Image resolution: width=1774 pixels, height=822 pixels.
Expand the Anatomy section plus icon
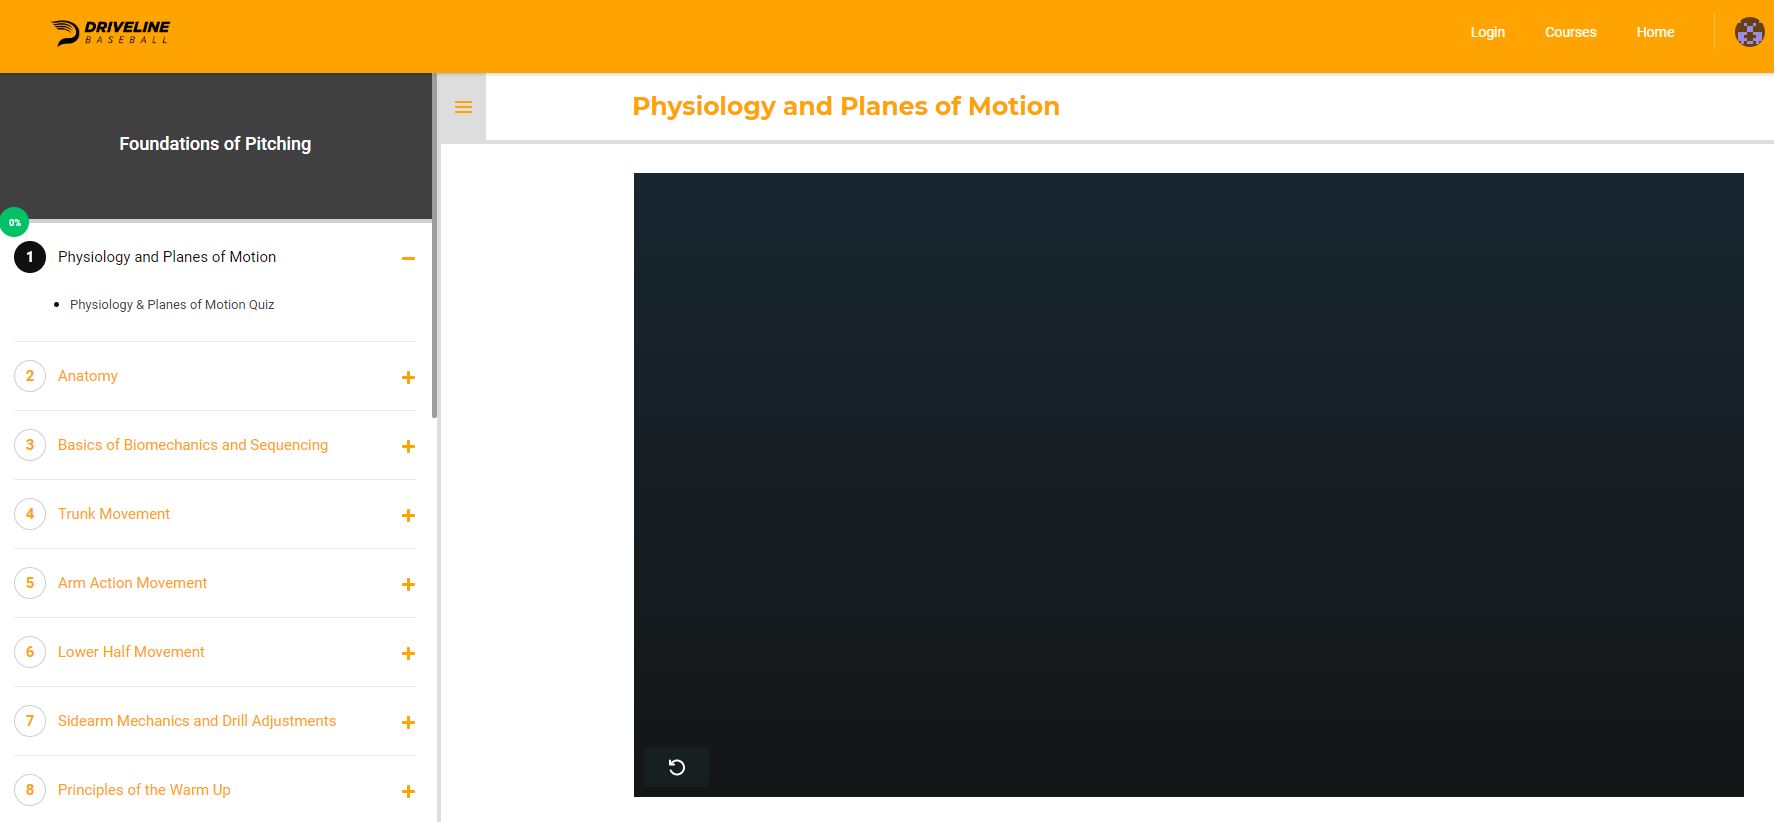pos(408,377)
